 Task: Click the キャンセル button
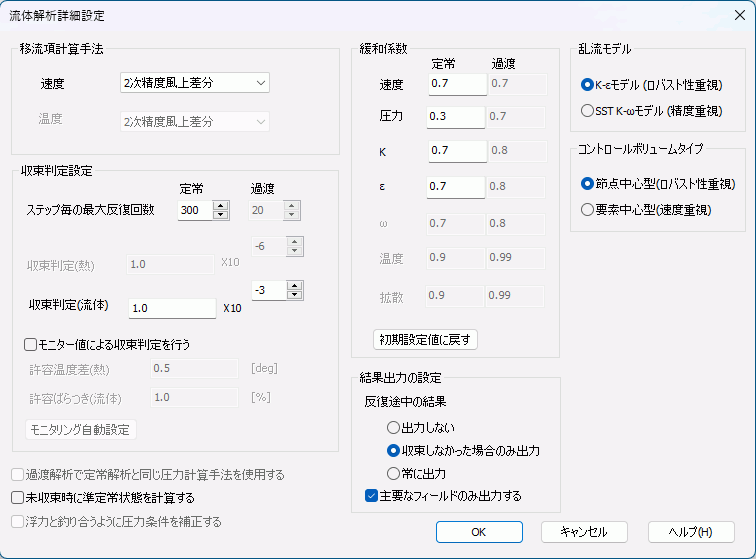click(584, 531)
